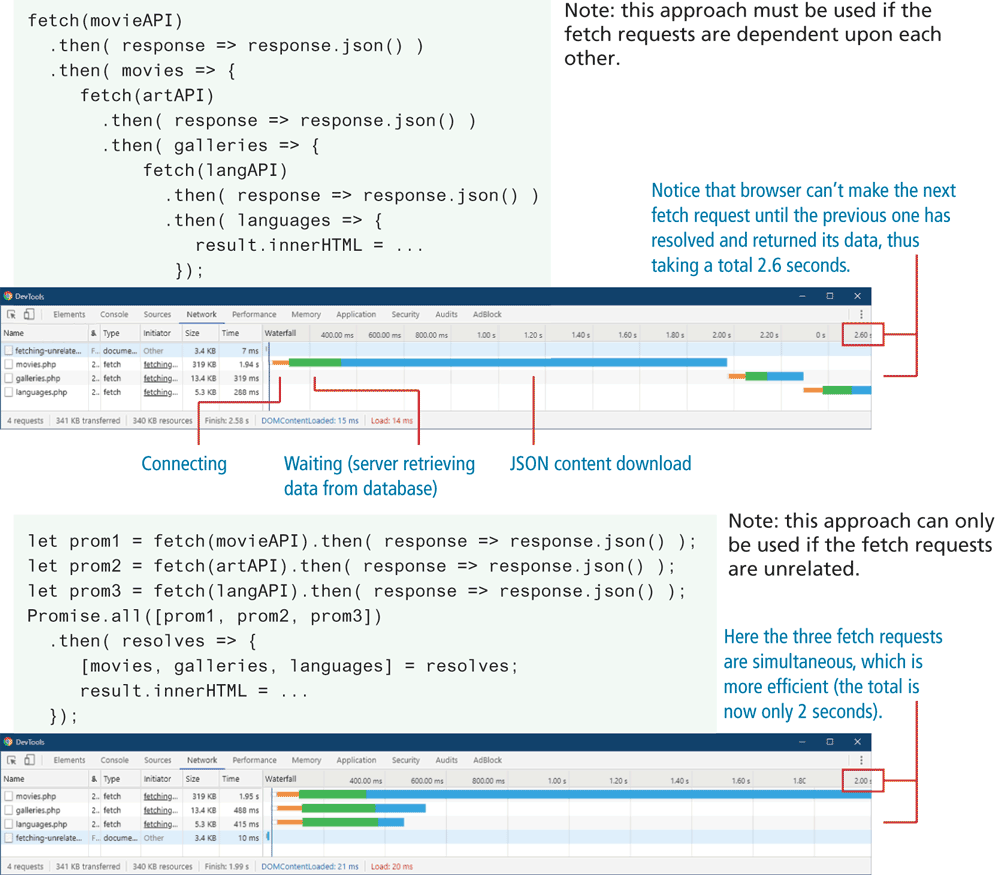This screenshot has height=875, width=1000.
Task: Sort by Time column header in upper DevTools
Action: pyautogui.click(x=230, y=334)
